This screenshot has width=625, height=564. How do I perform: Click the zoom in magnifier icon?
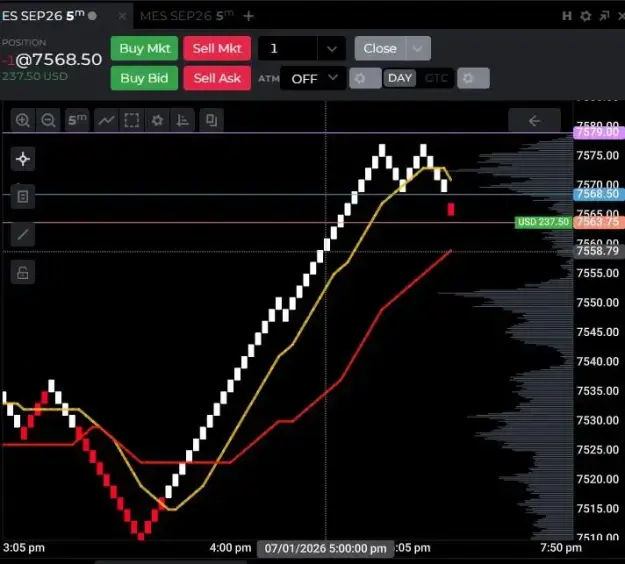(23, 120)
